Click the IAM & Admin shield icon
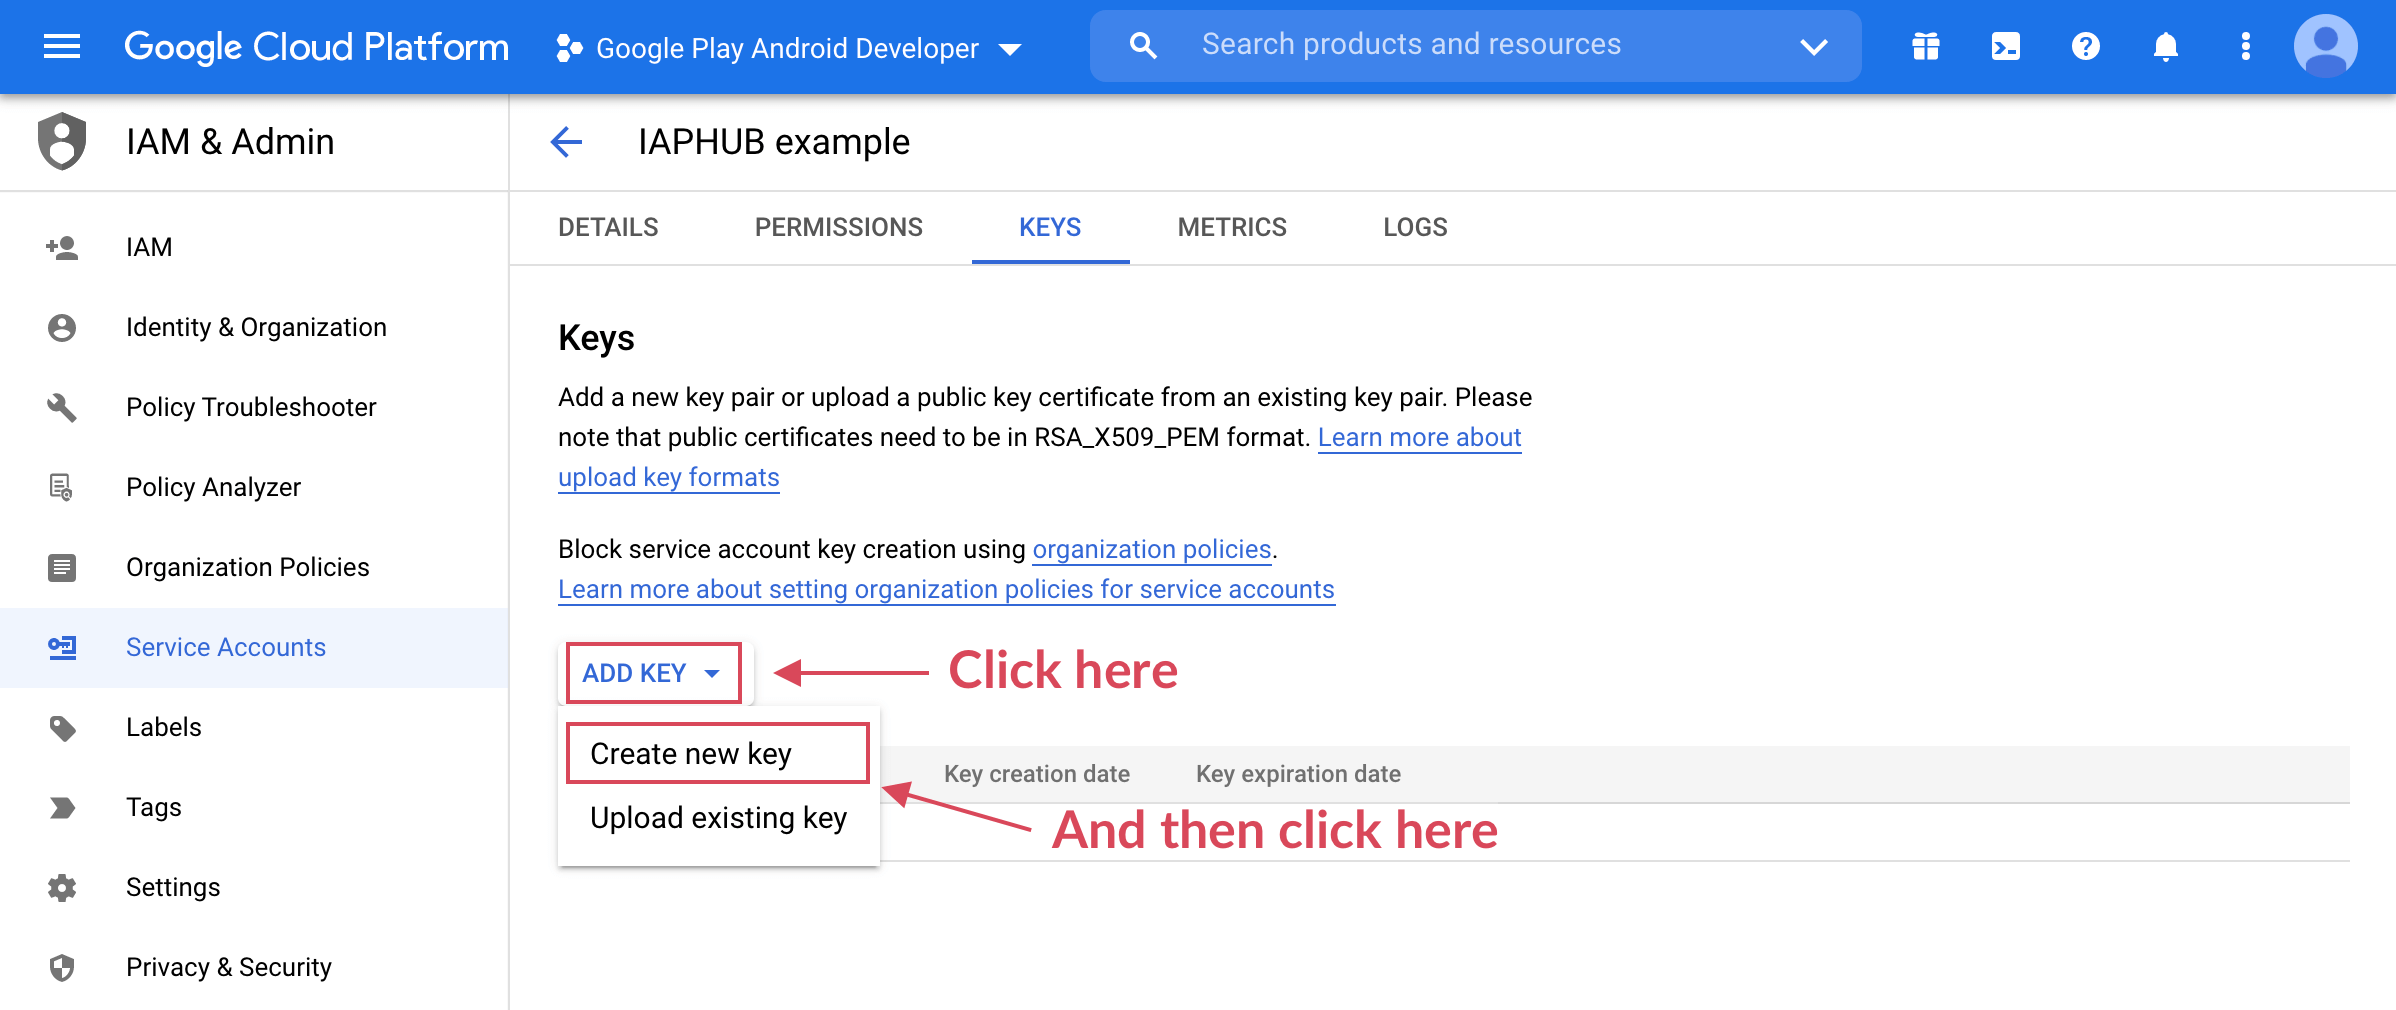The height and width of the screenshot is (1010, 2396). tap(62, 141)
